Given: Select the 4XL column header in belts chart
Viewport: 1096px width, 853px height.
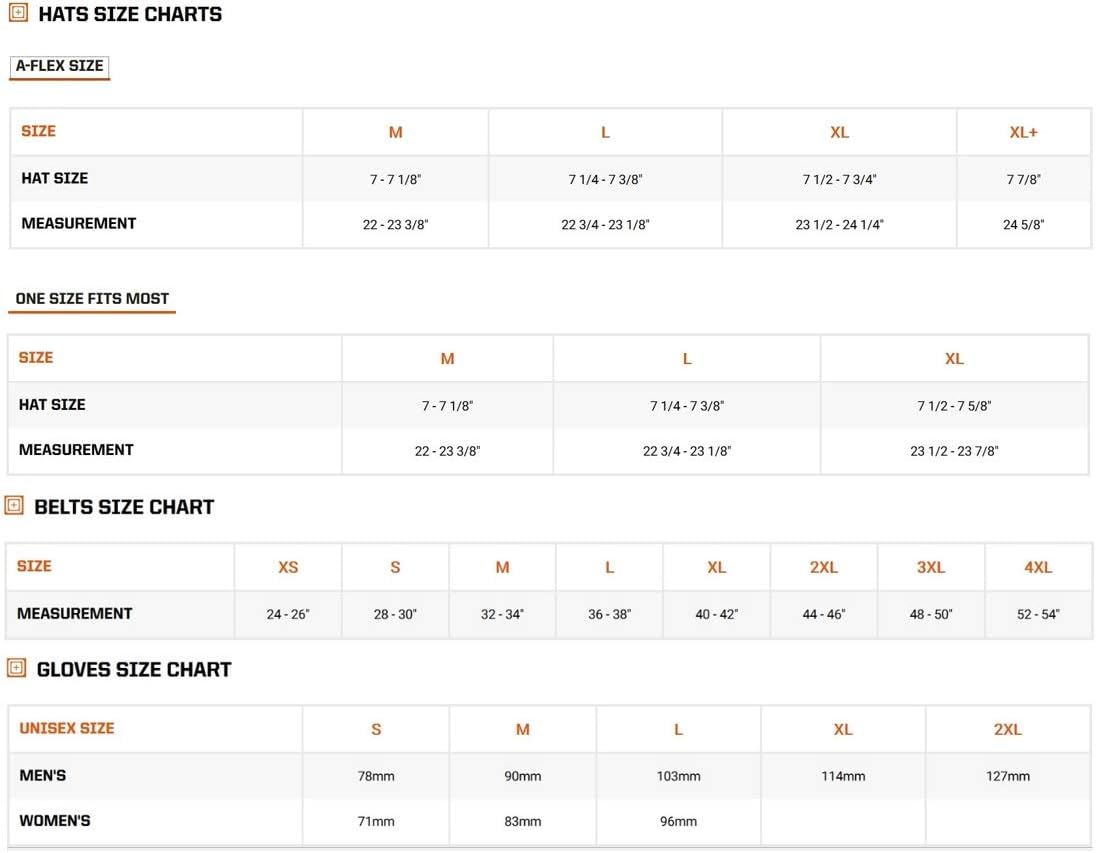Looking at the screenshot, I should [x=1038, y=567].
